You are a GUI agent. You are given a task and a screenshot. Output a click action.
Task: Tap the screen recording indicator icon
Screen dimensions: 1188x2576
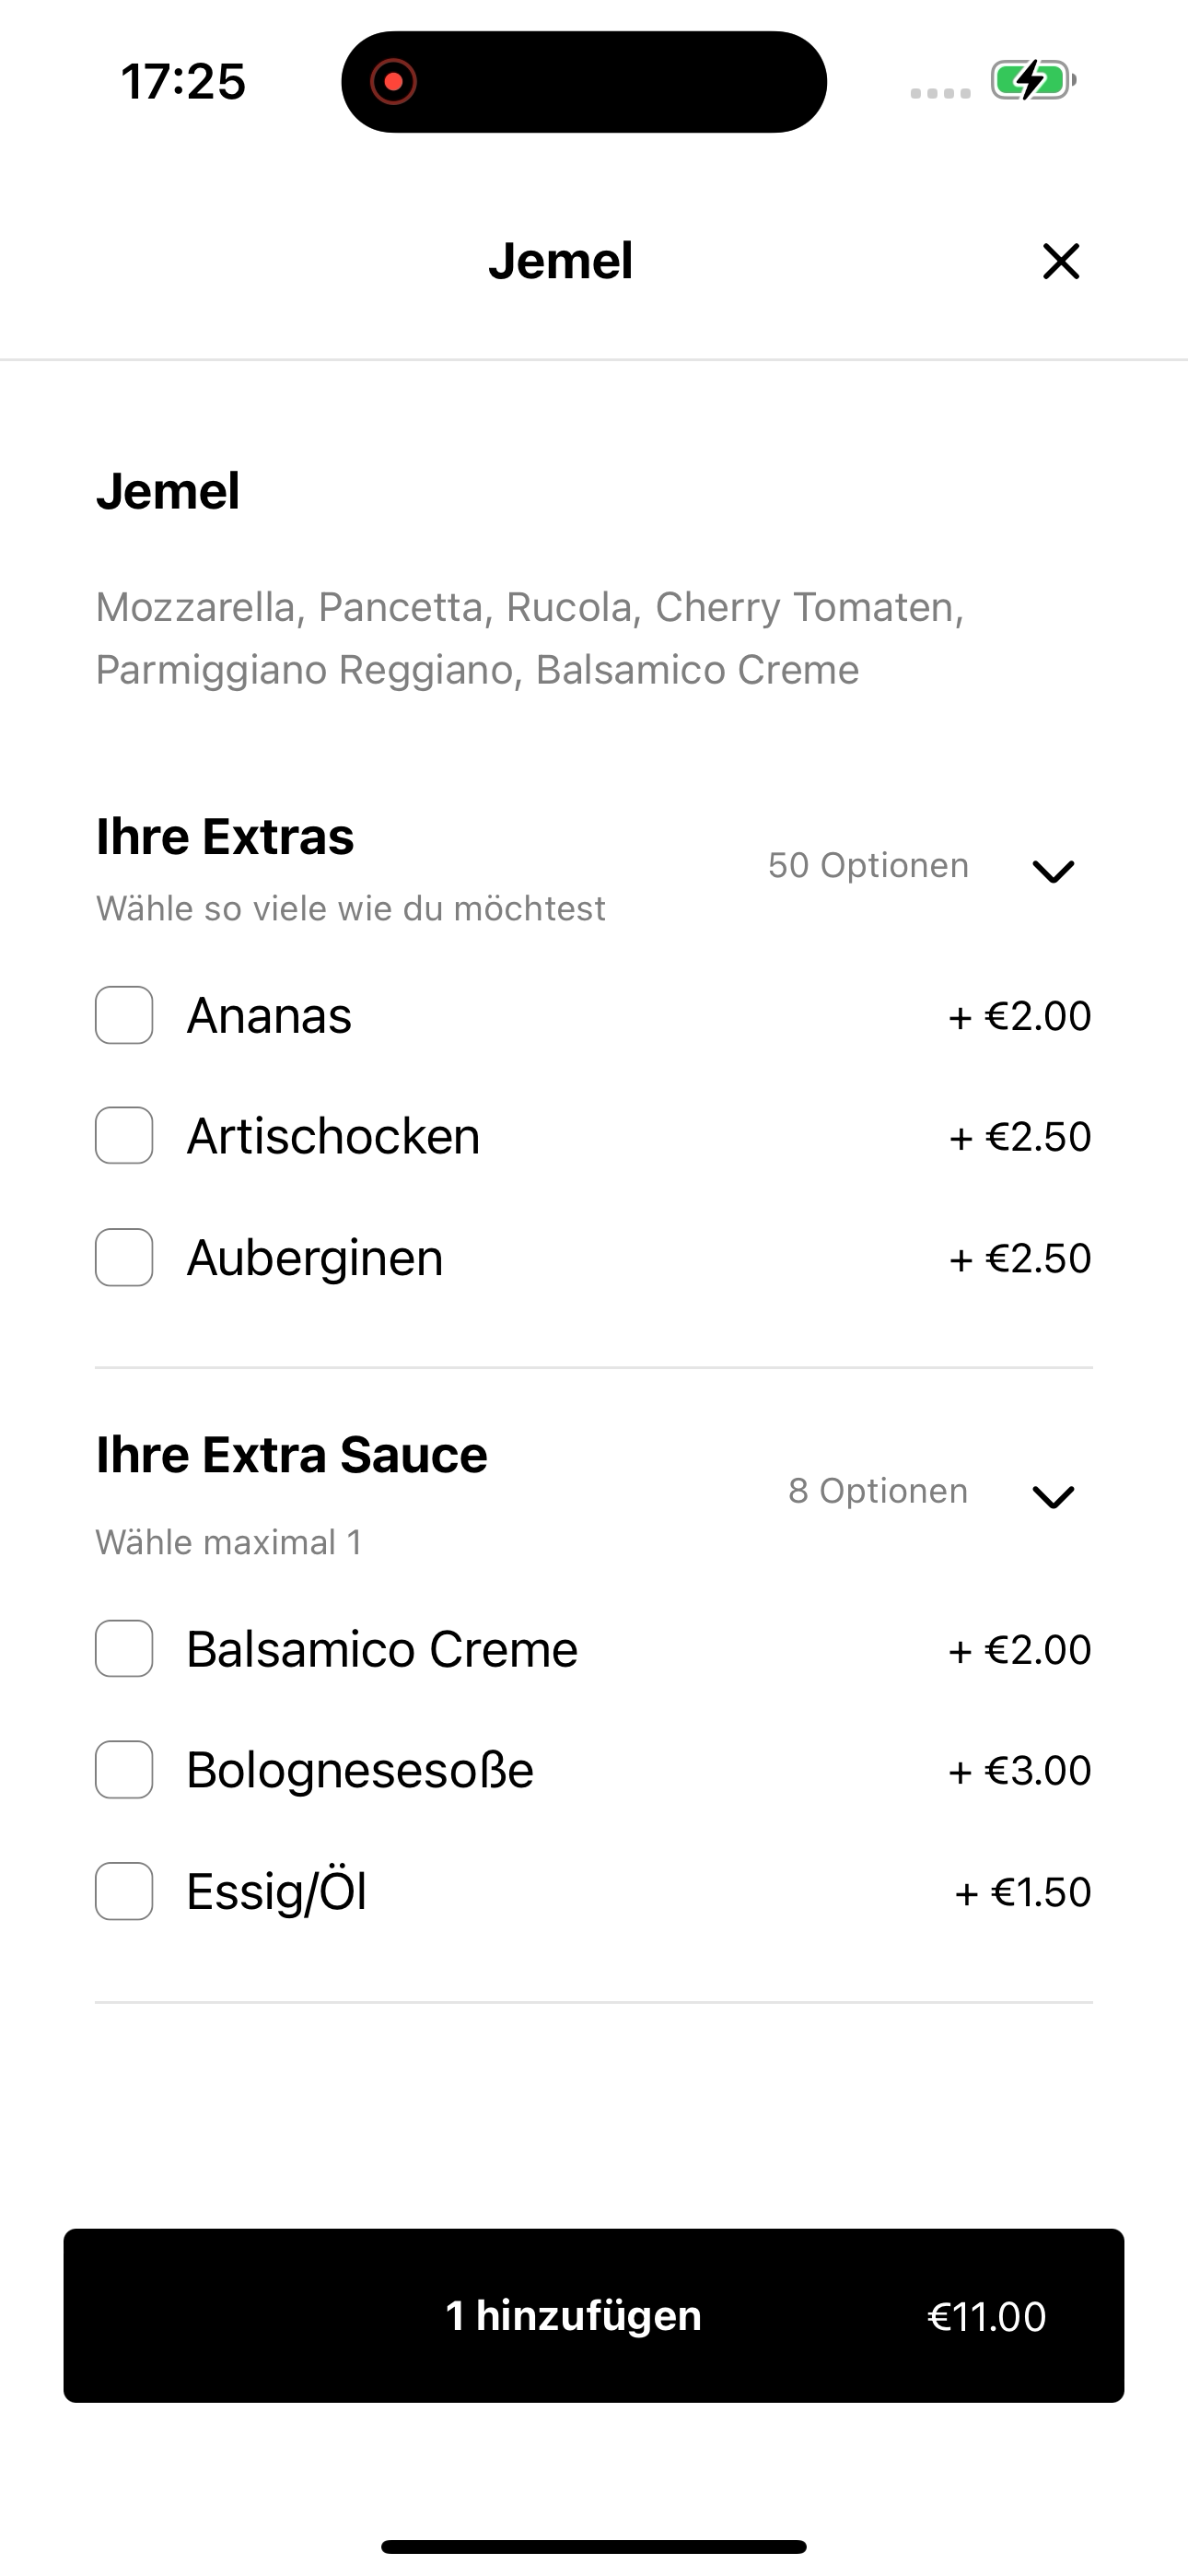click(x=393, y=82)
